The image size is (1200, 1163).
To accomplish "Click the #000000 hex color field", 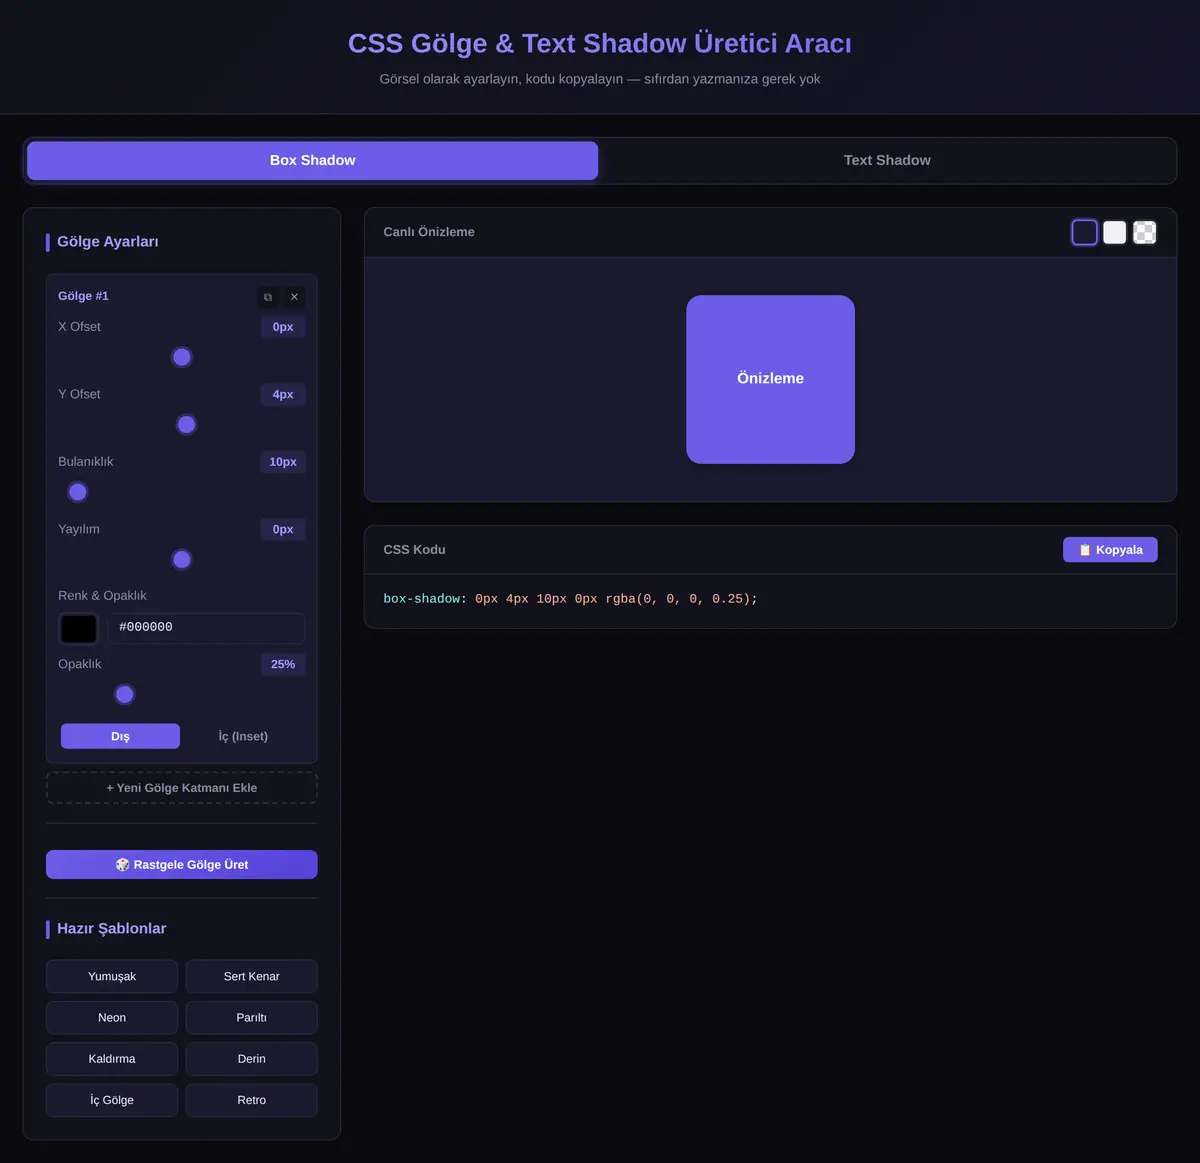I will [x=206, y=628].
